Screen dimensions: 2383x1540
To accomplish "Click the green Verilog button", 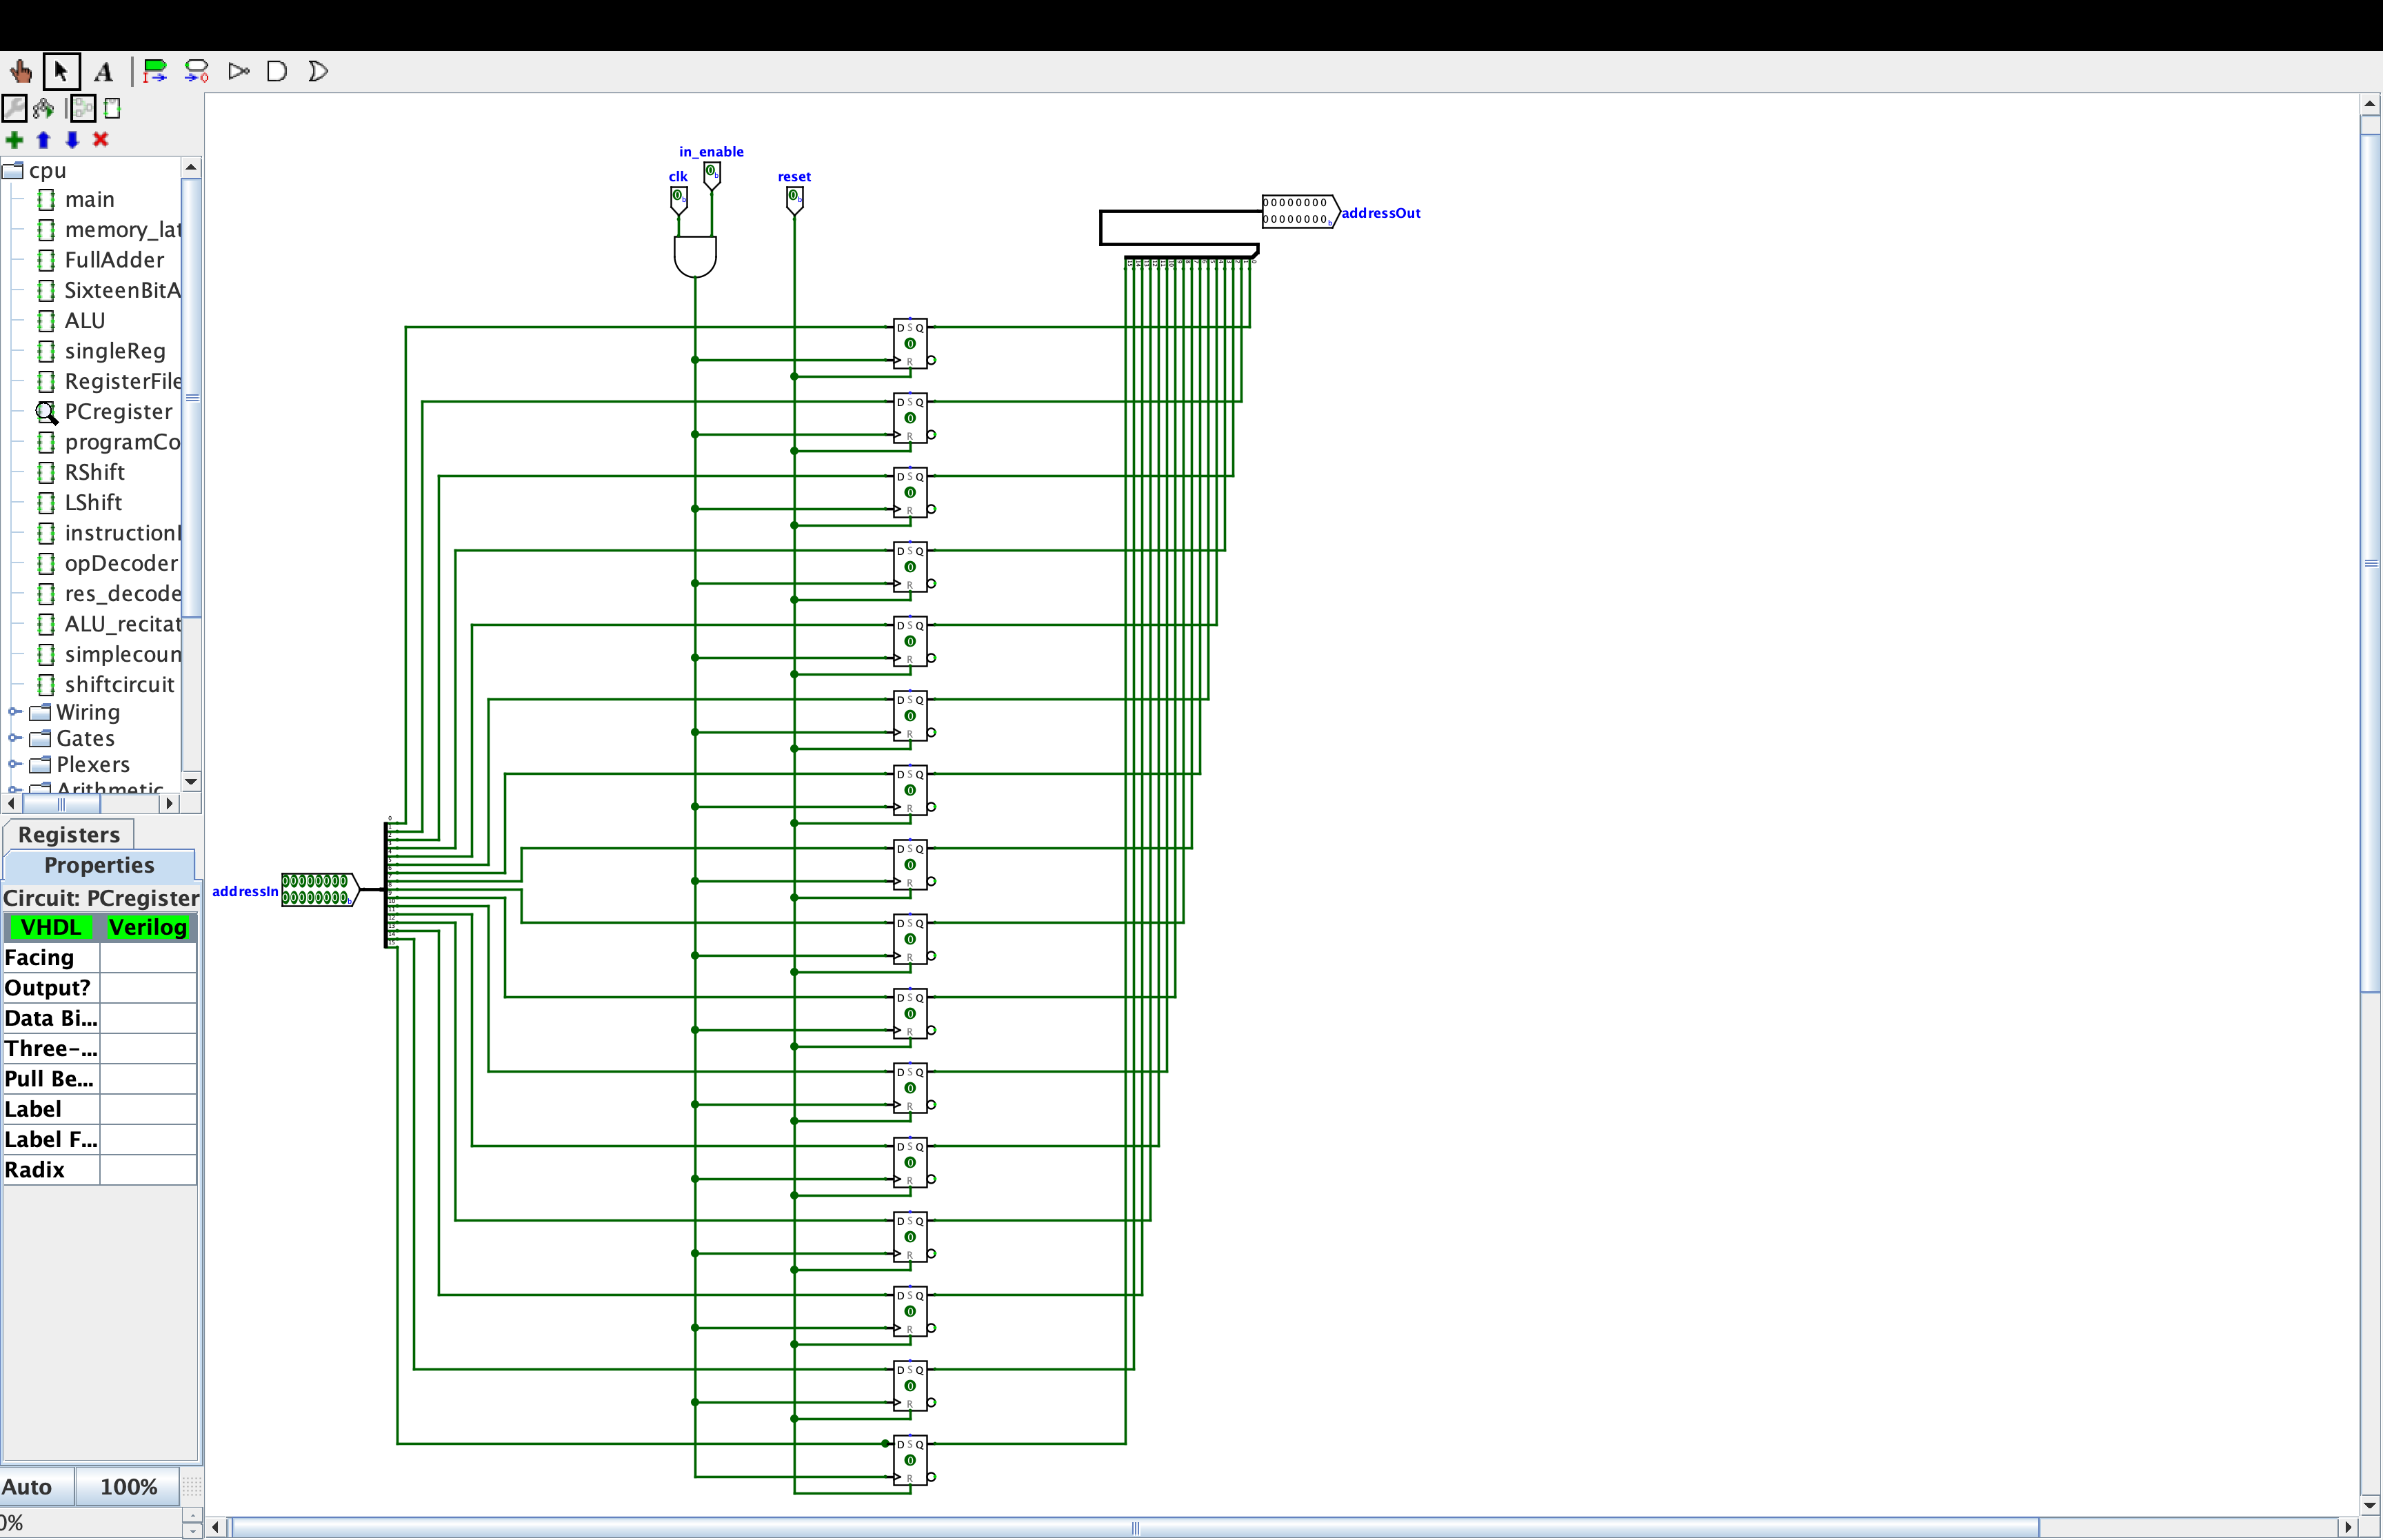I will (x=147, y=927).
